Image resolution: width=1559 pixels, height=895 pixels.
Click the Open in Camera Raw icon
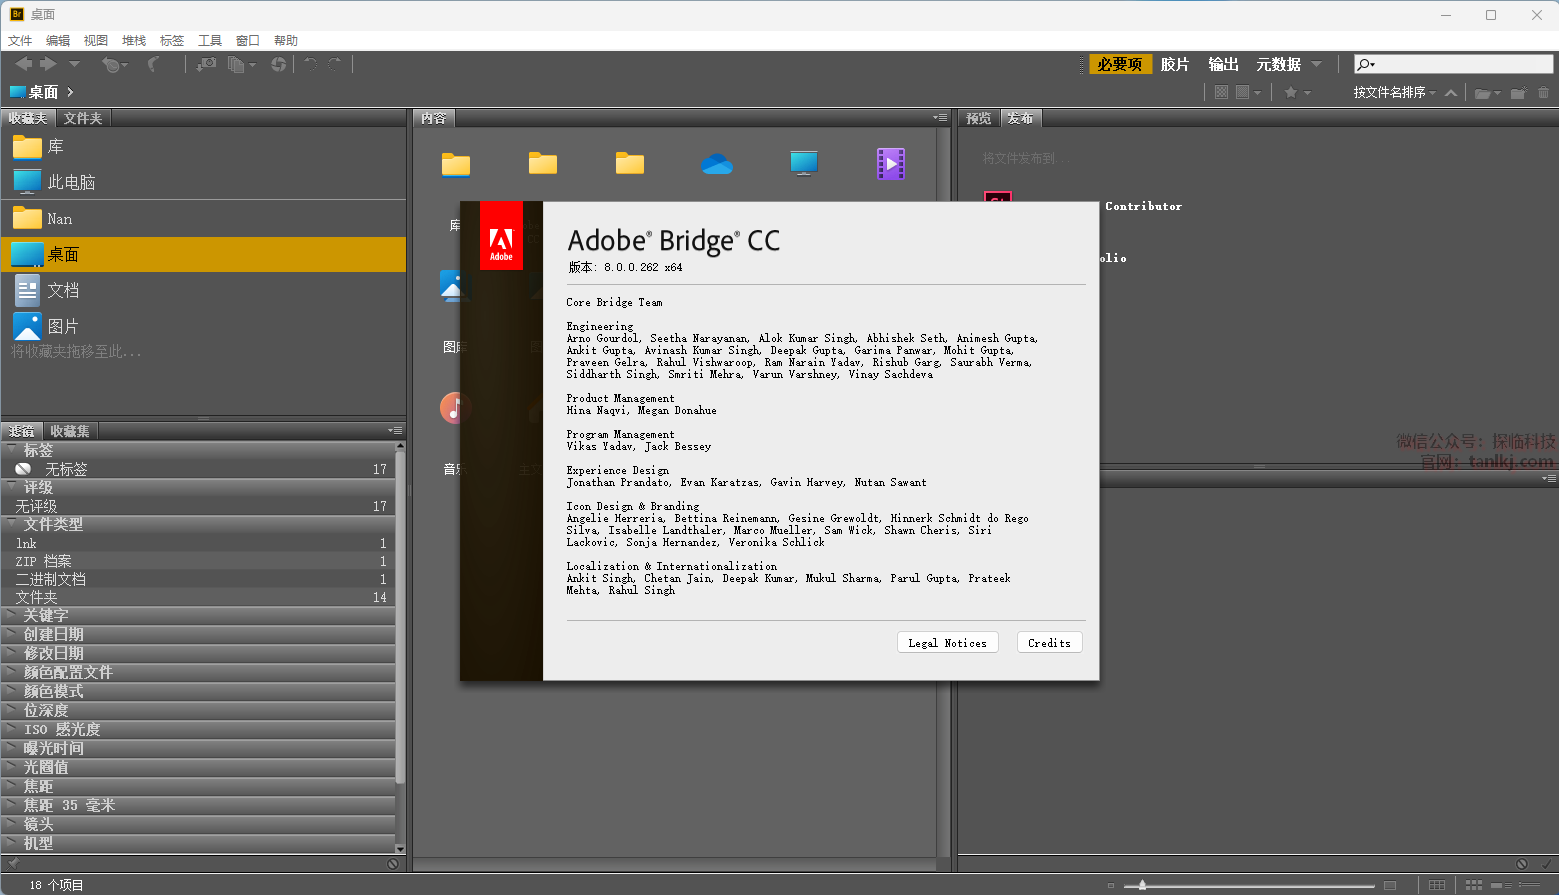click(x=278, y=64)
